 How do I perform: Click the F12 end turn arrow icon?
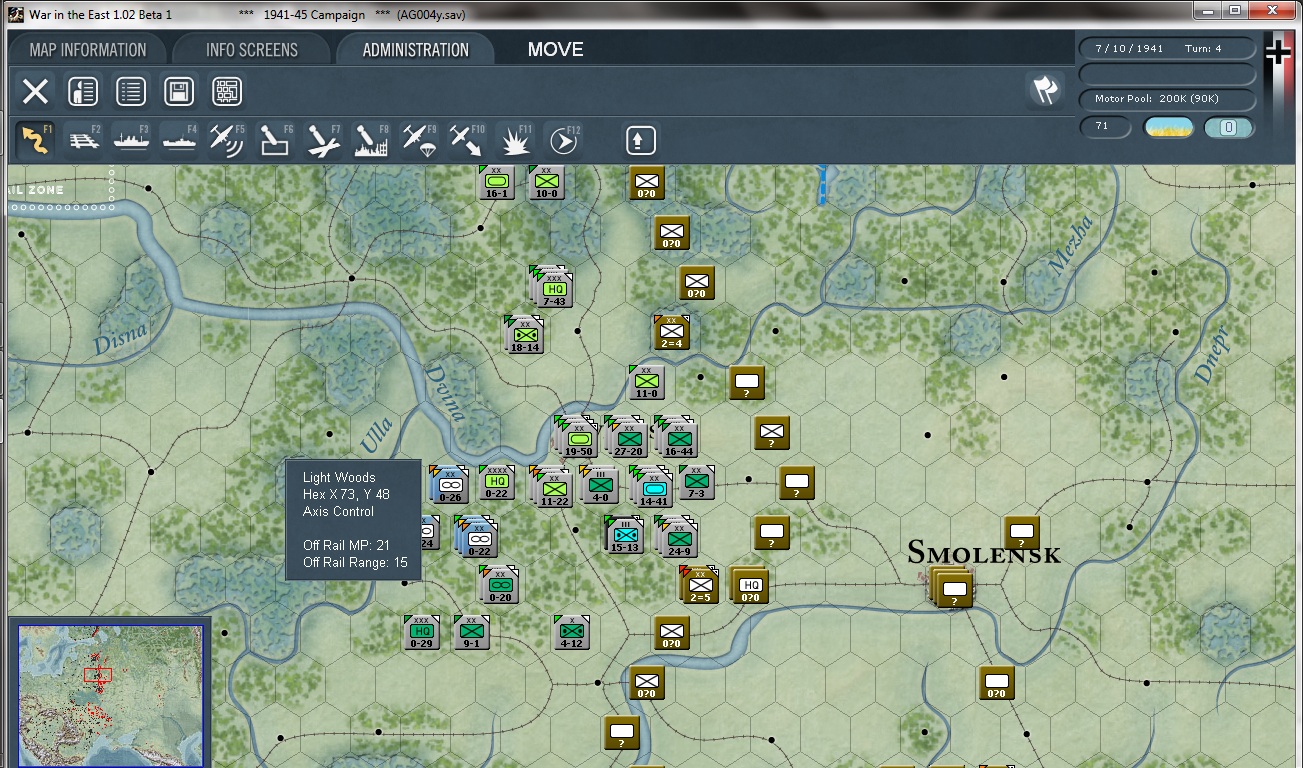[x=564, y=140]
